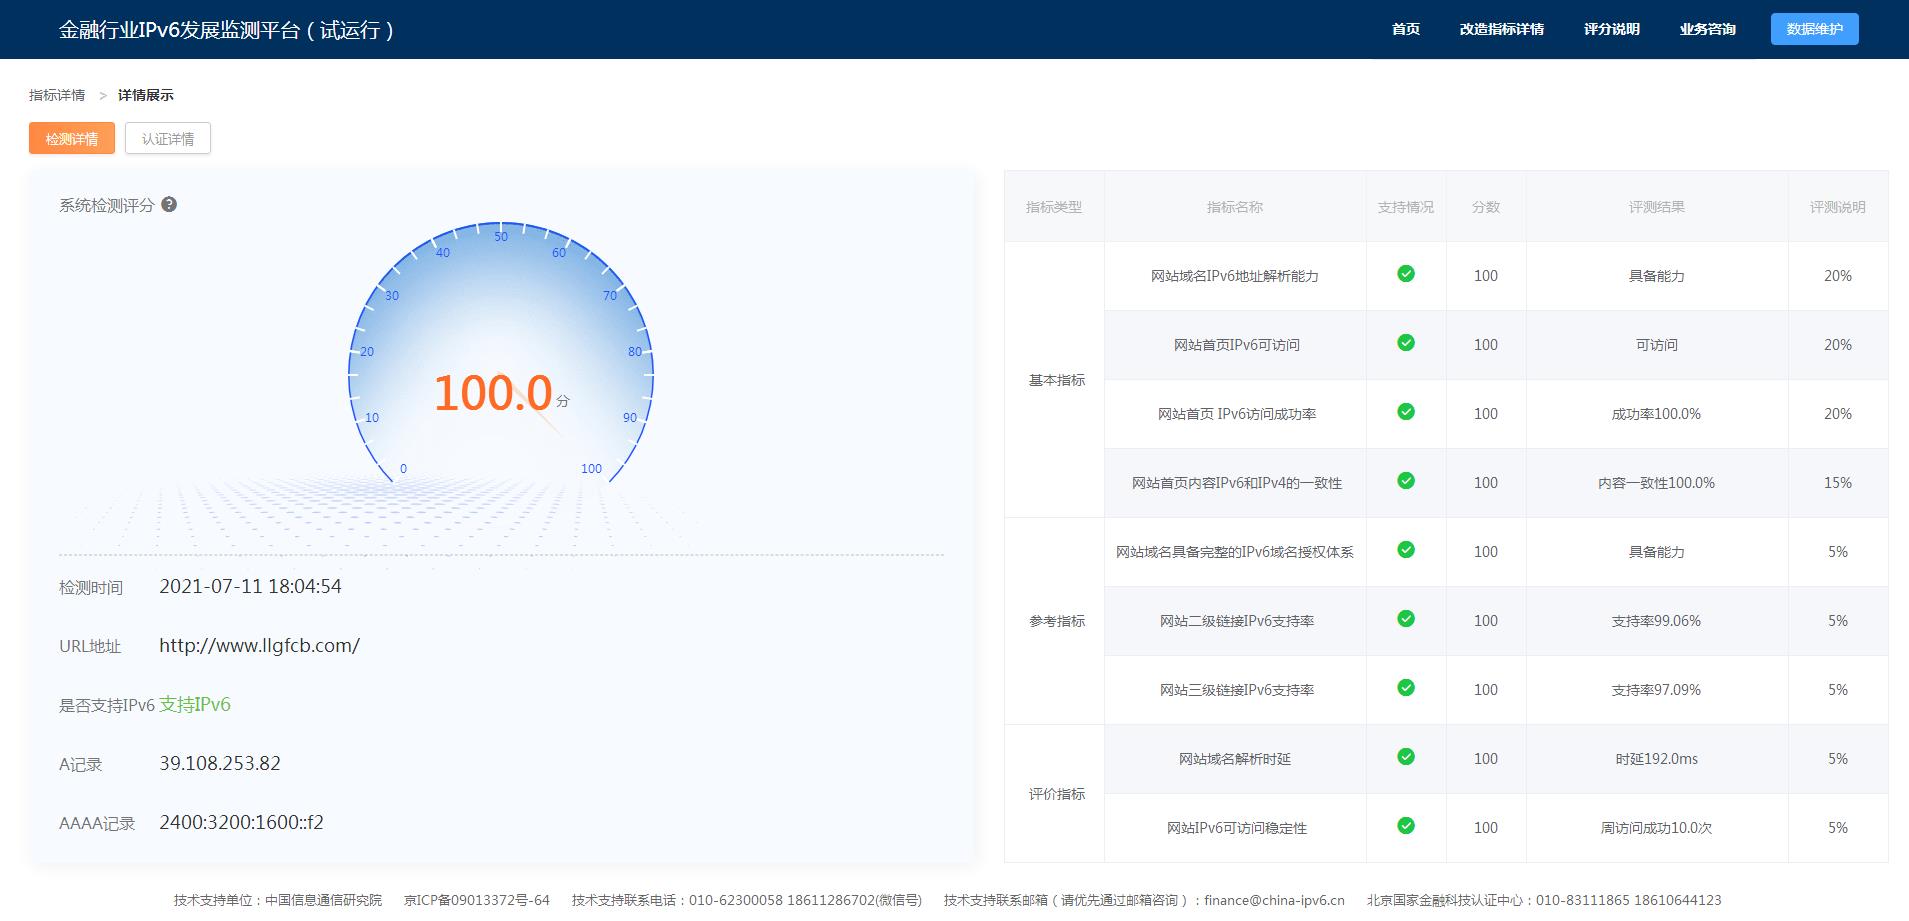Click the URL http://www.llgfcb.com/
The image size is (1909, 921).
click(x=260, y=646)
